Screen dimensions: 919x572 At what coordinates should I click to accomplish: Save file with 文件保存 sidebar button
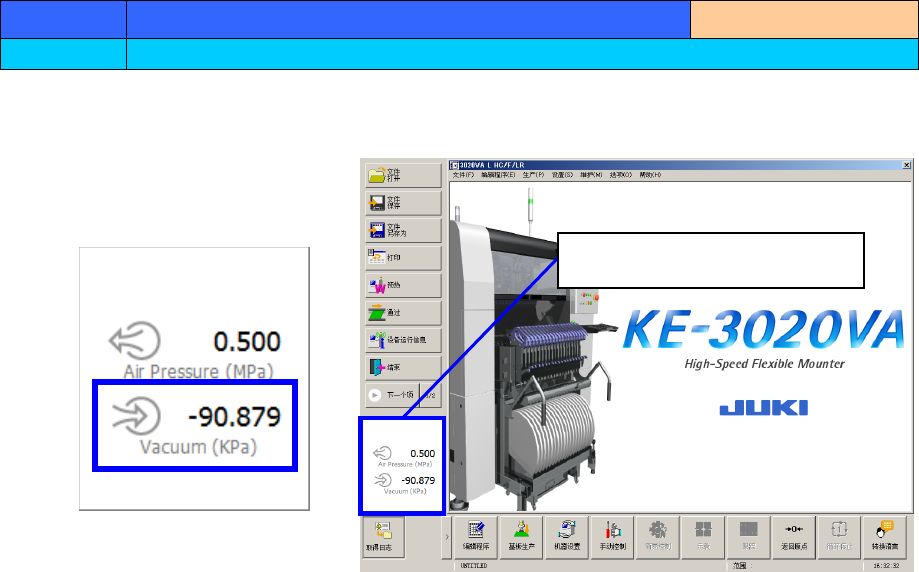click(x=403, y=203)
